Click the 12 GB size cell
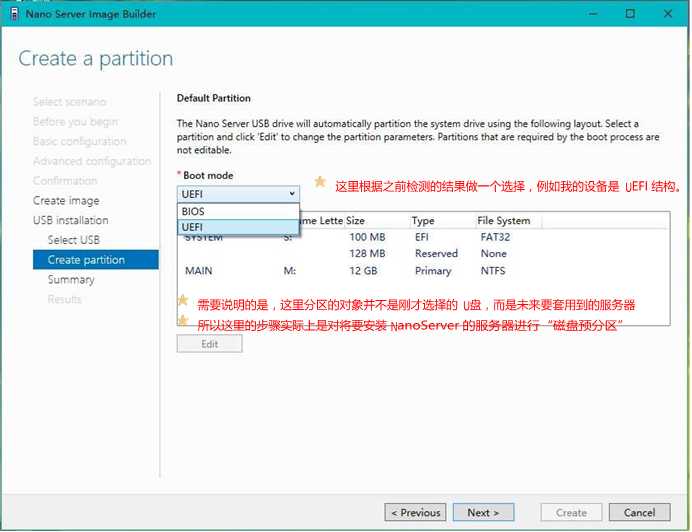Image resolution: width=692 pixels, height=532 pixels. pyautogui.click(x=363, y=271)
